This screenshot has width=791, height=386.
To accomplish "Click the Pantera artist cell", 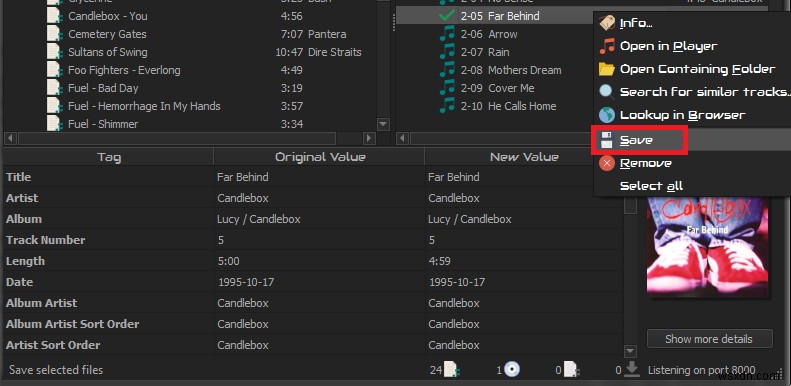I will coord(327,34).
